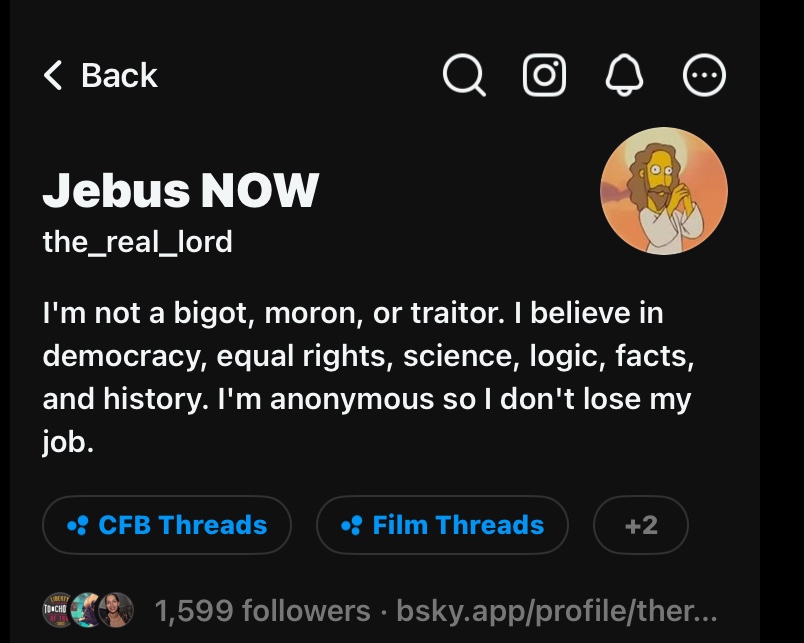Open the "1,599 followers" list
Viewport: 804px width, 643px height.
point(262,610)
